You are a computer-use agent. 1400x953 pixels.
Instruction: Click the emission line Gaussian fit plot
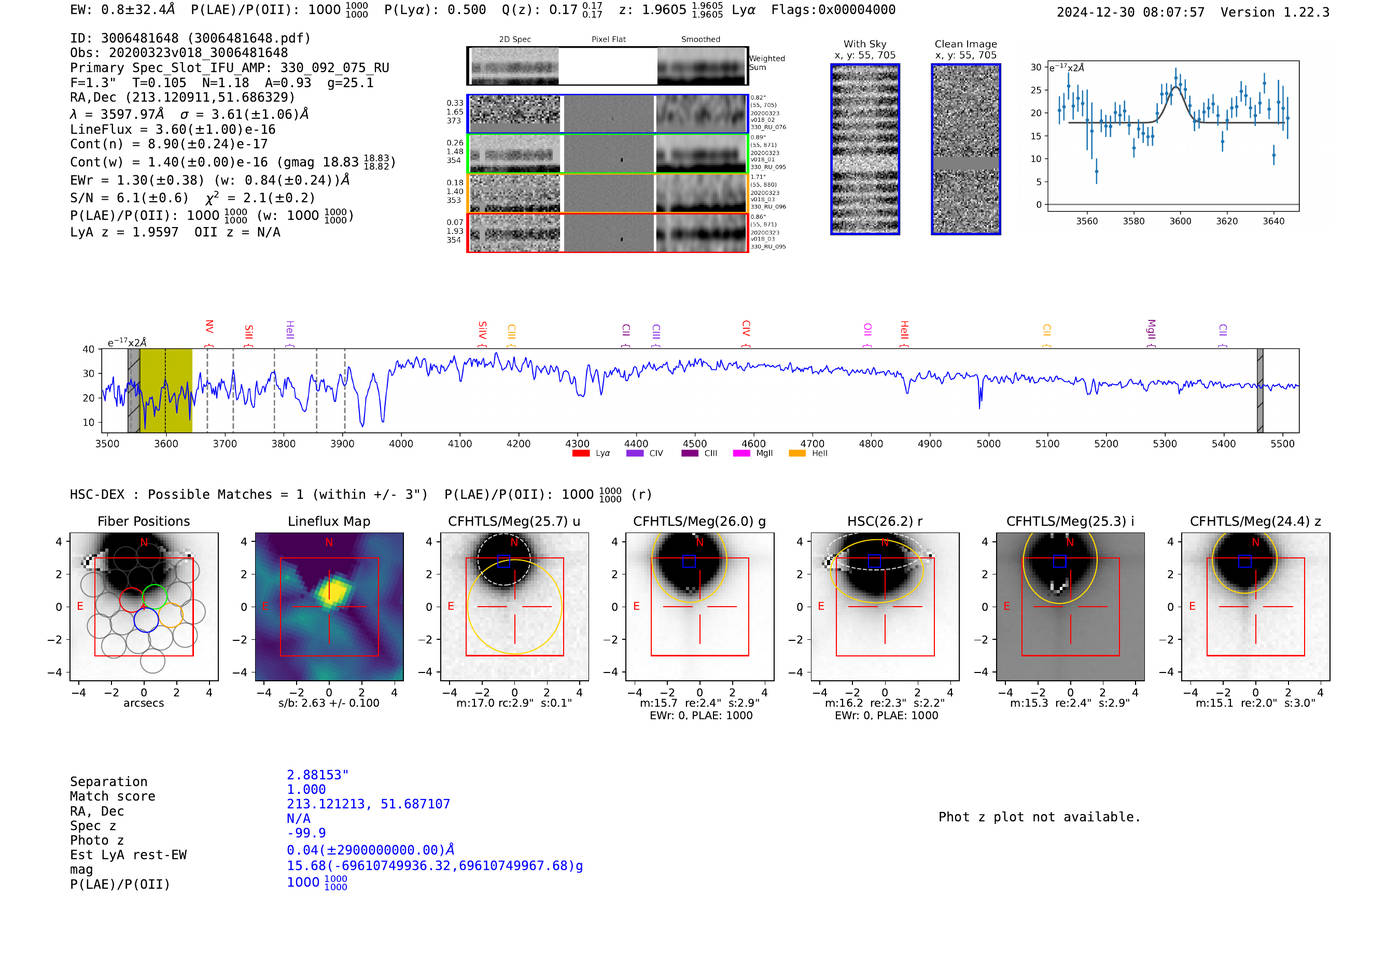coord(1172,136)
